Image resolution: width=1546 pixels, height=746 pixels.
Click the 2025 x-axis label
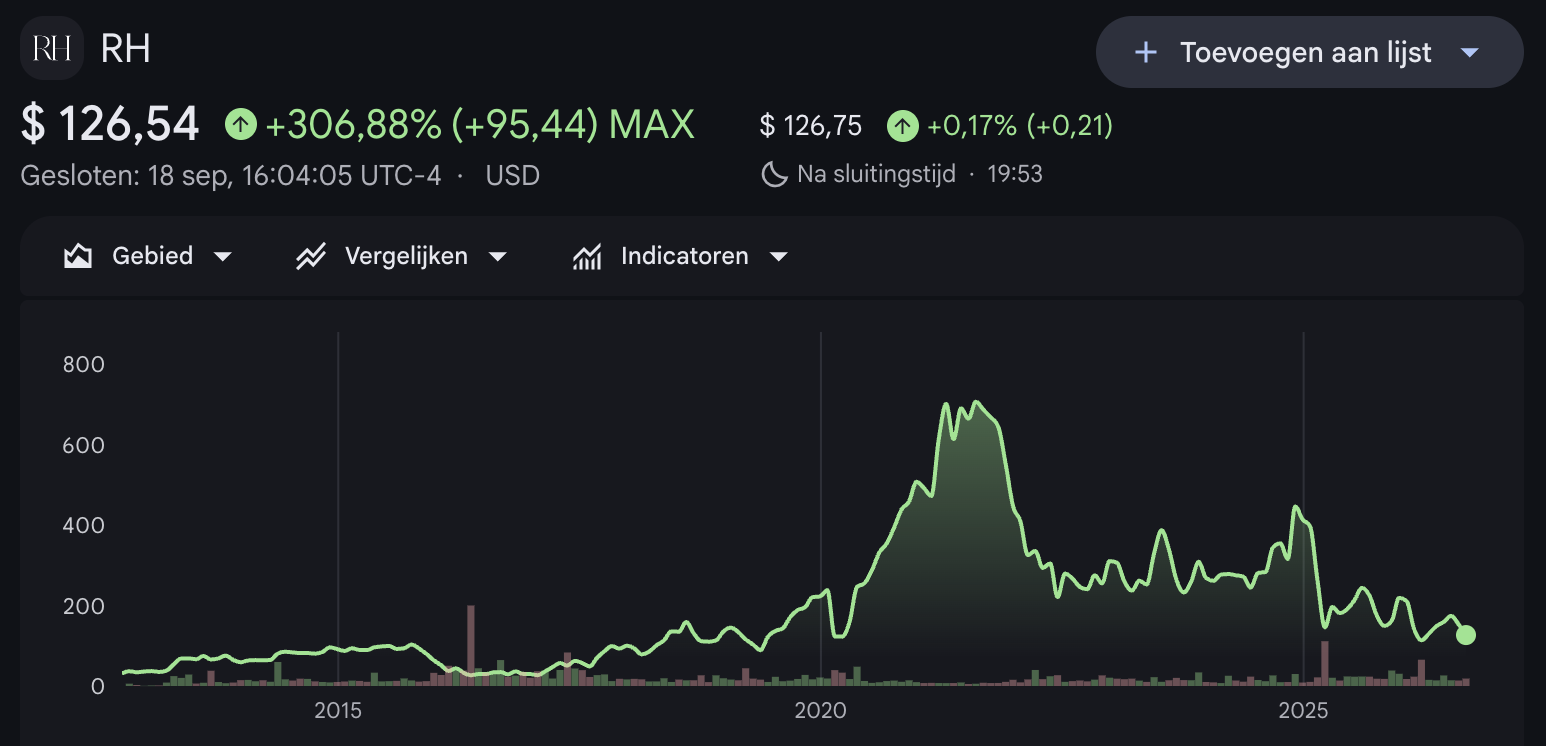[1303, 711]
